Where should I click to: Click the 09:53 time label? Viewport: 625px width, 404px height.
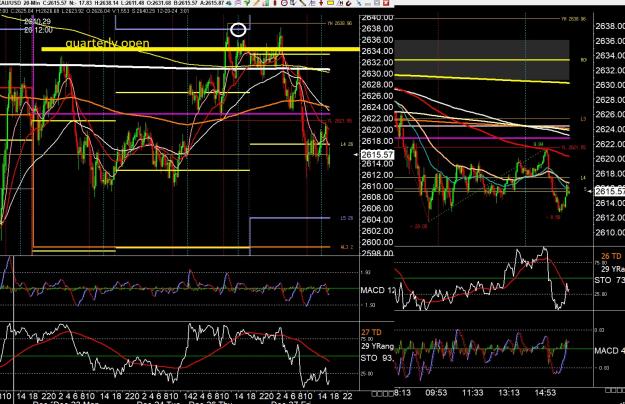(x=436, y=393)
